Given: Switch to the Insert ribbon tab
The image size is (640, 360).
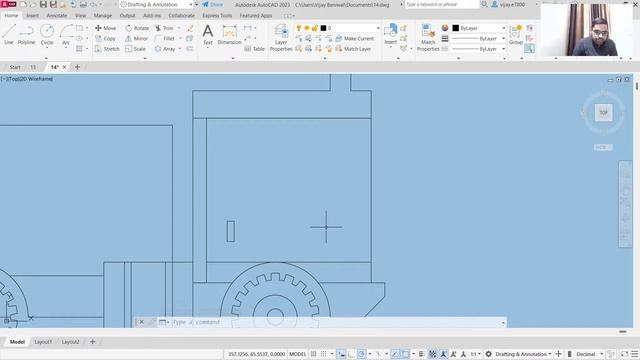Looking at the screenshot, I should point(32,16).
